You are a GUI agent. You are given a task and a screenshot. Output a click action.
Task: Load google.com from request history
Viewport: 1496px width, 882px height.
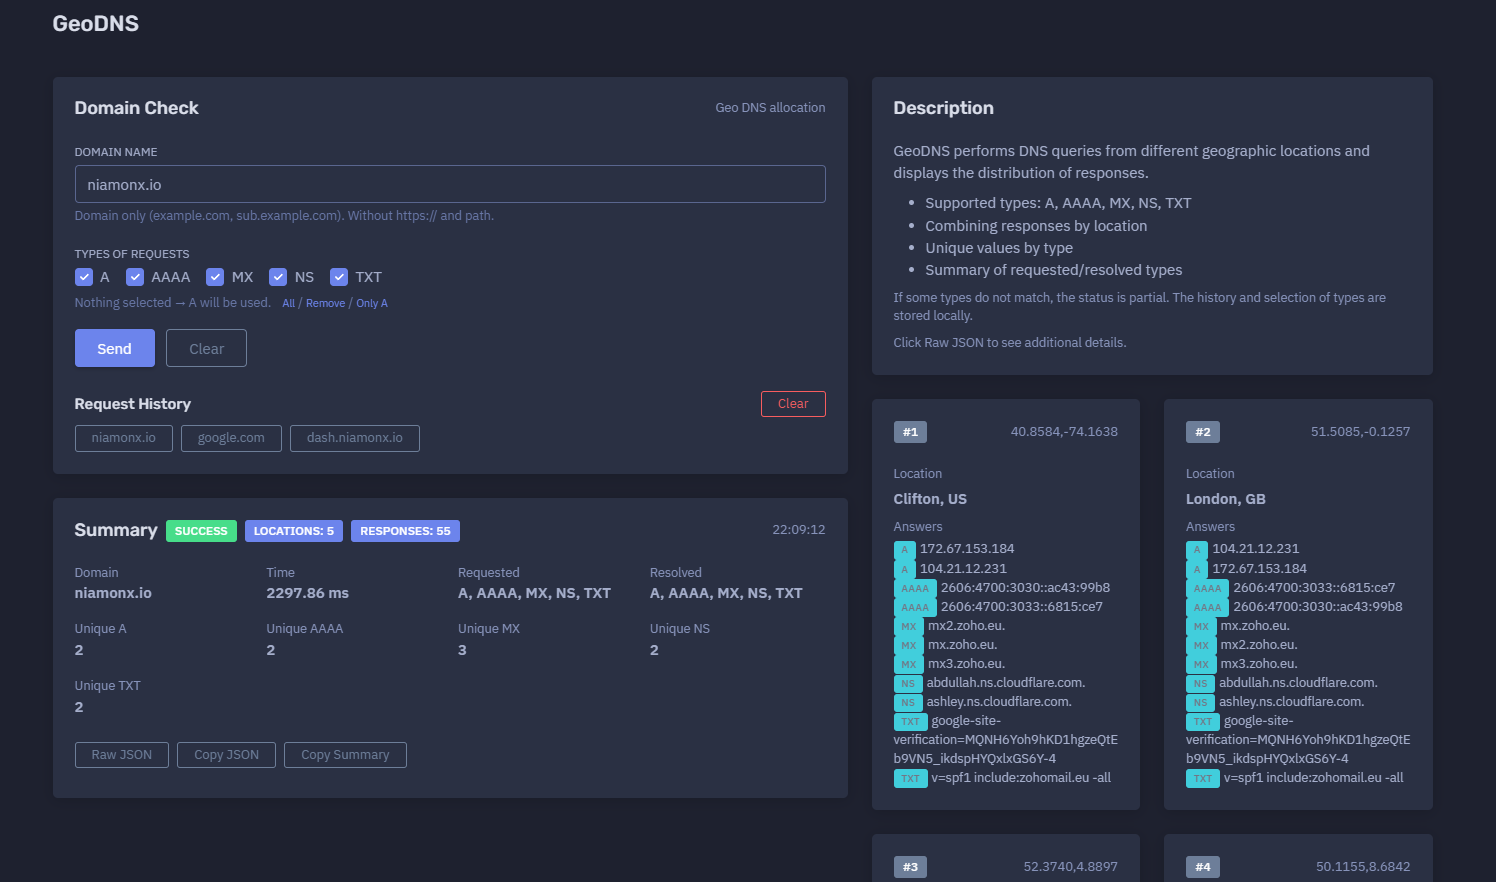coord(231,438)
